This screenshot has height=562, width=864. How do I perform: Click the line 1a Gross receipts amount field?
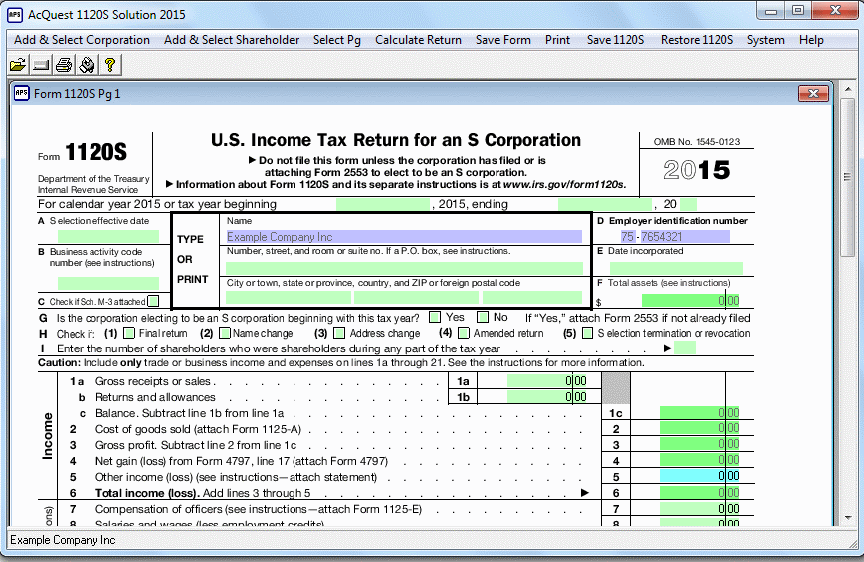point(547,381)
